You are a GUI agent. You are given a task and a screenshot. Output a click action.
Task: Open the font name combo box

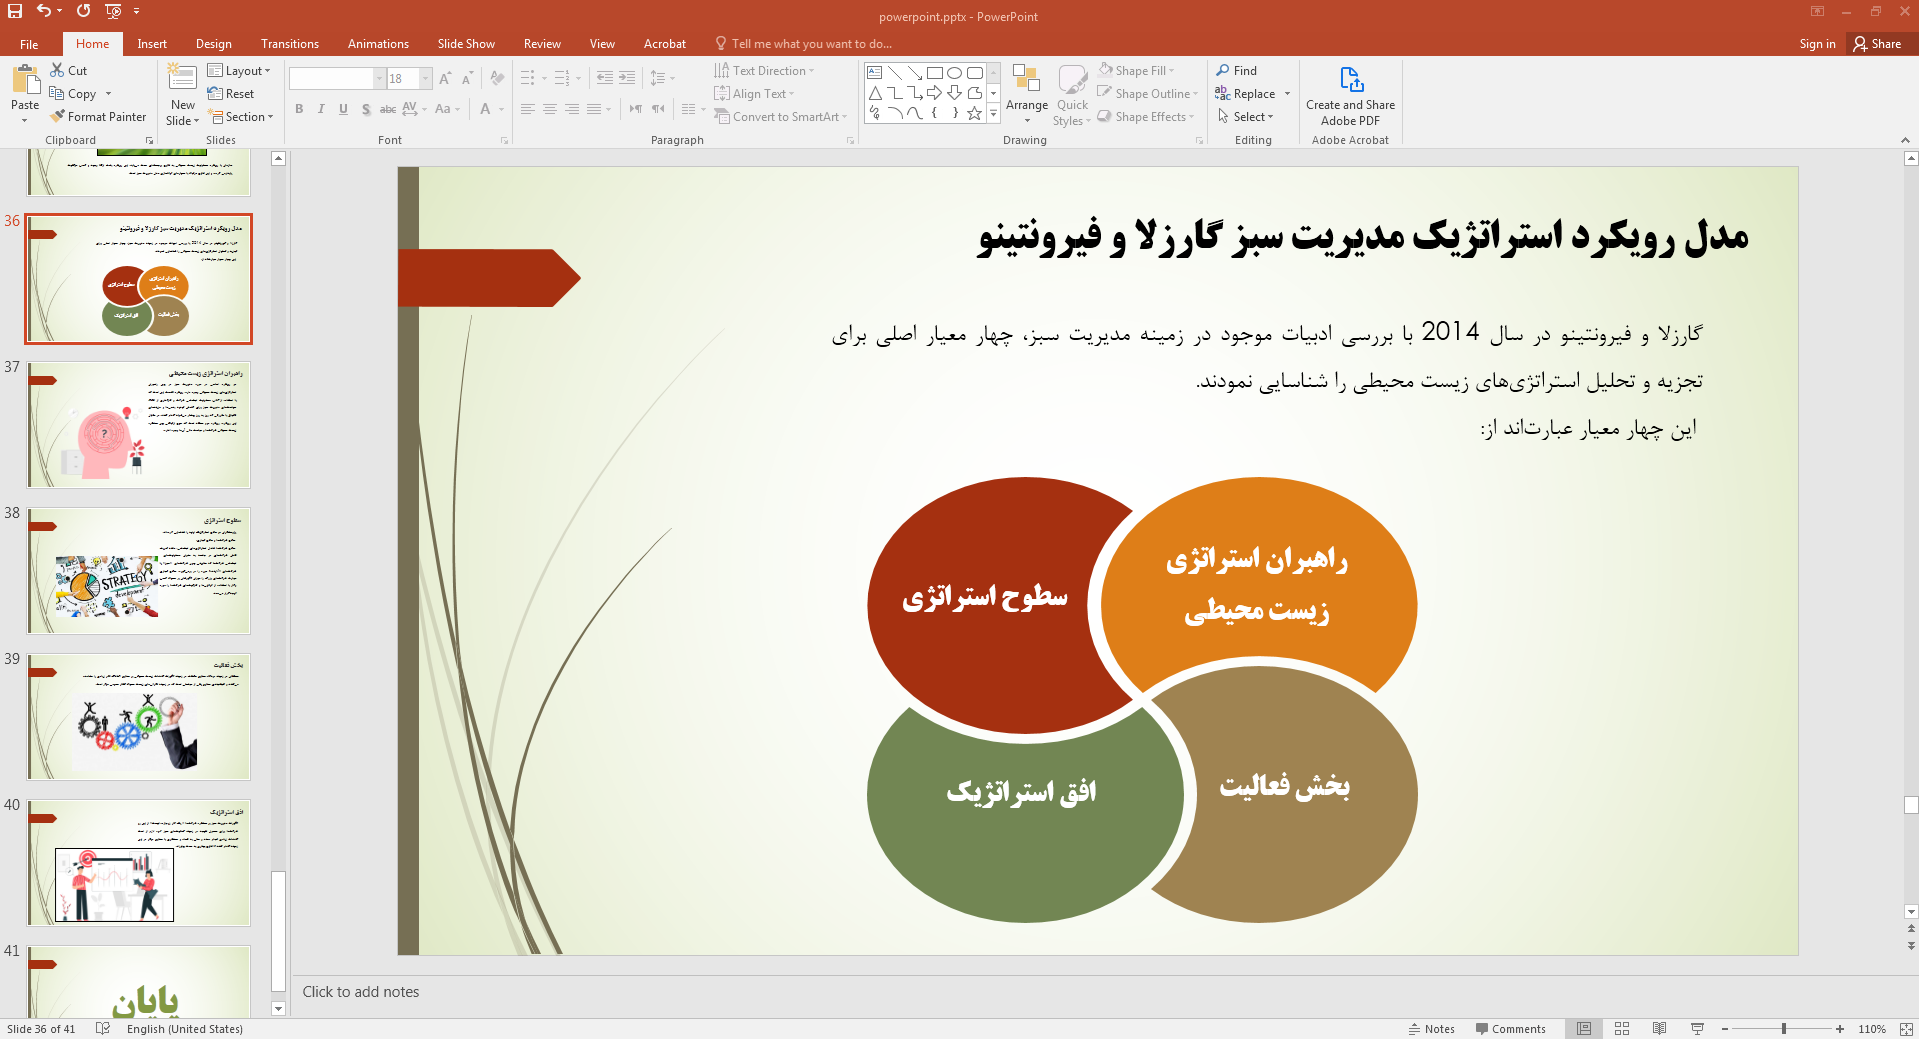pos(337,78)
